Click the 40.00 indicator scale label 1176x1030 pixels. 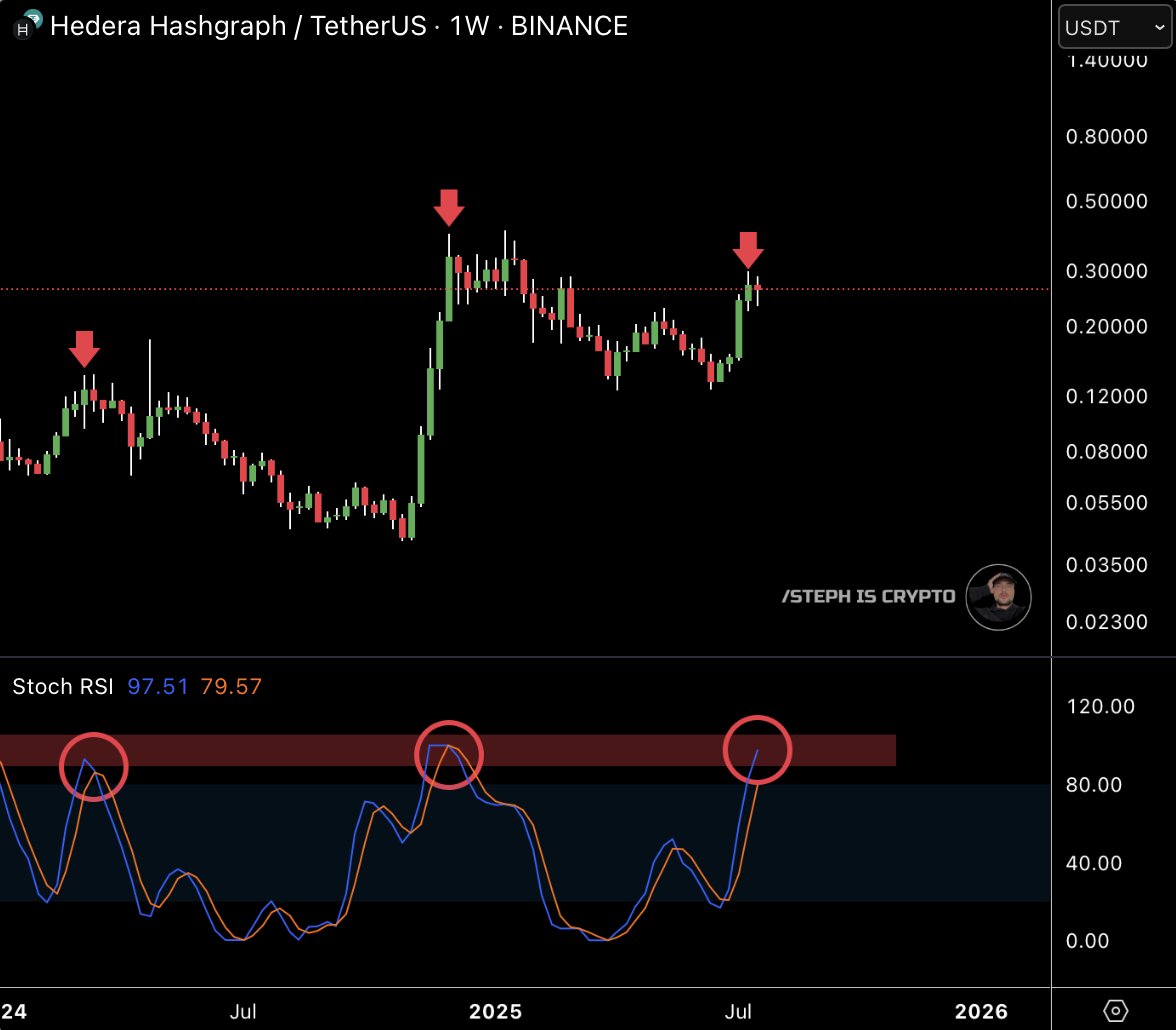point(1094,863)
